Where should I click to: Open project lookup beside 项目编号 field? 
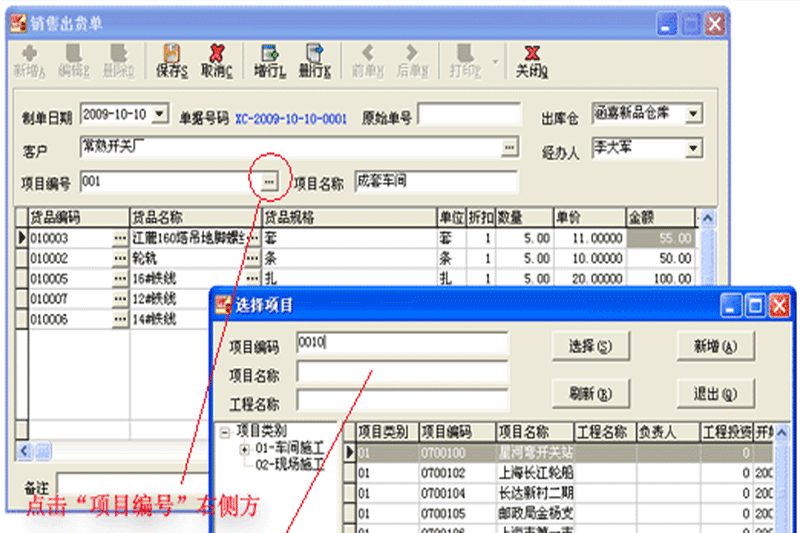(x=269, y=182)
